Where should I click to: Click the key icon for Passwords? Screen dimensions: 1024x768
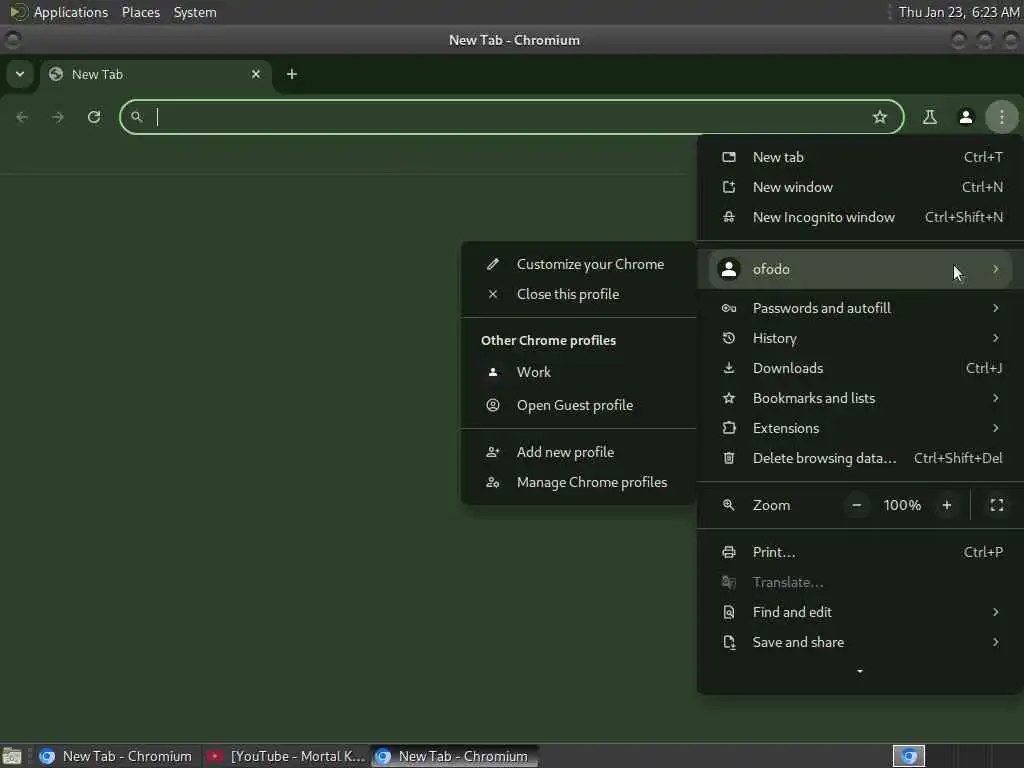[729, 308]
